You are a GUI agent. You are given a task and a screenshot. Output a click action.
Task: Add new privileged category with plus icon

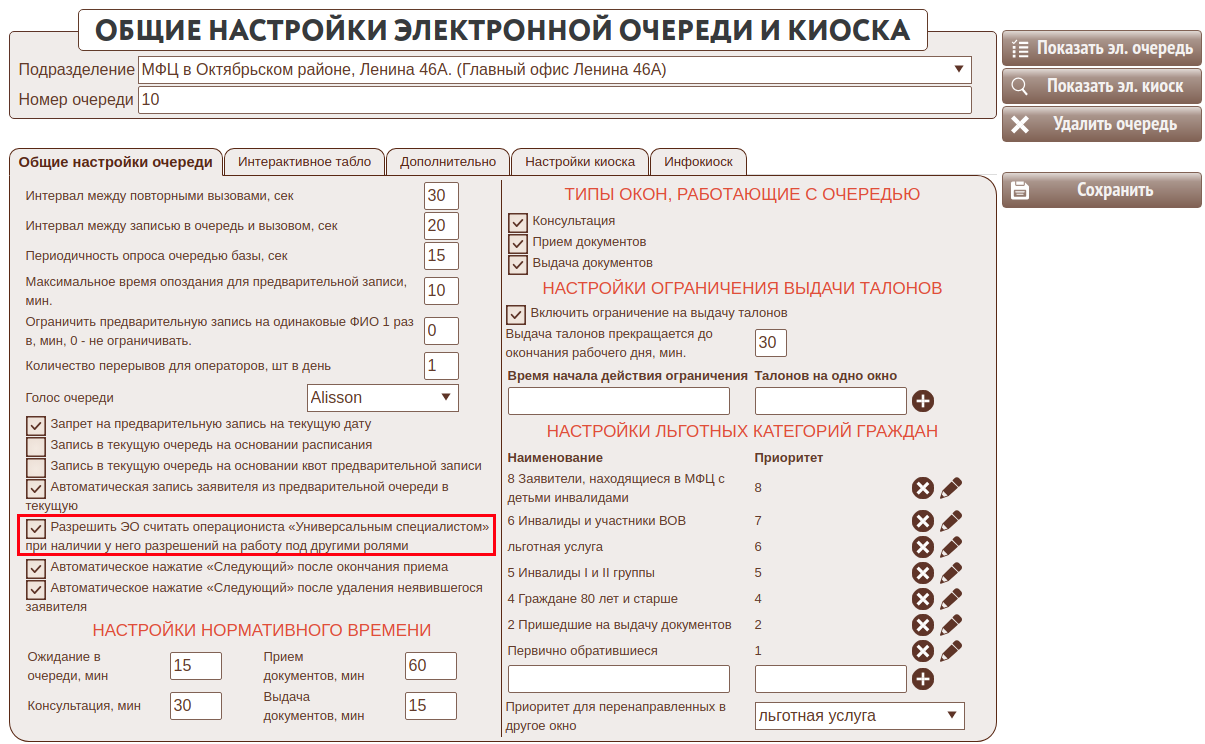click(922, 679)
